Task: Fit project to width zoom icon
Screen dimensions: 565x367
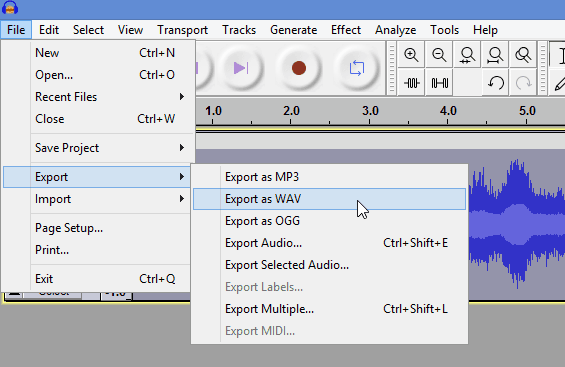Action: (495, 55)
